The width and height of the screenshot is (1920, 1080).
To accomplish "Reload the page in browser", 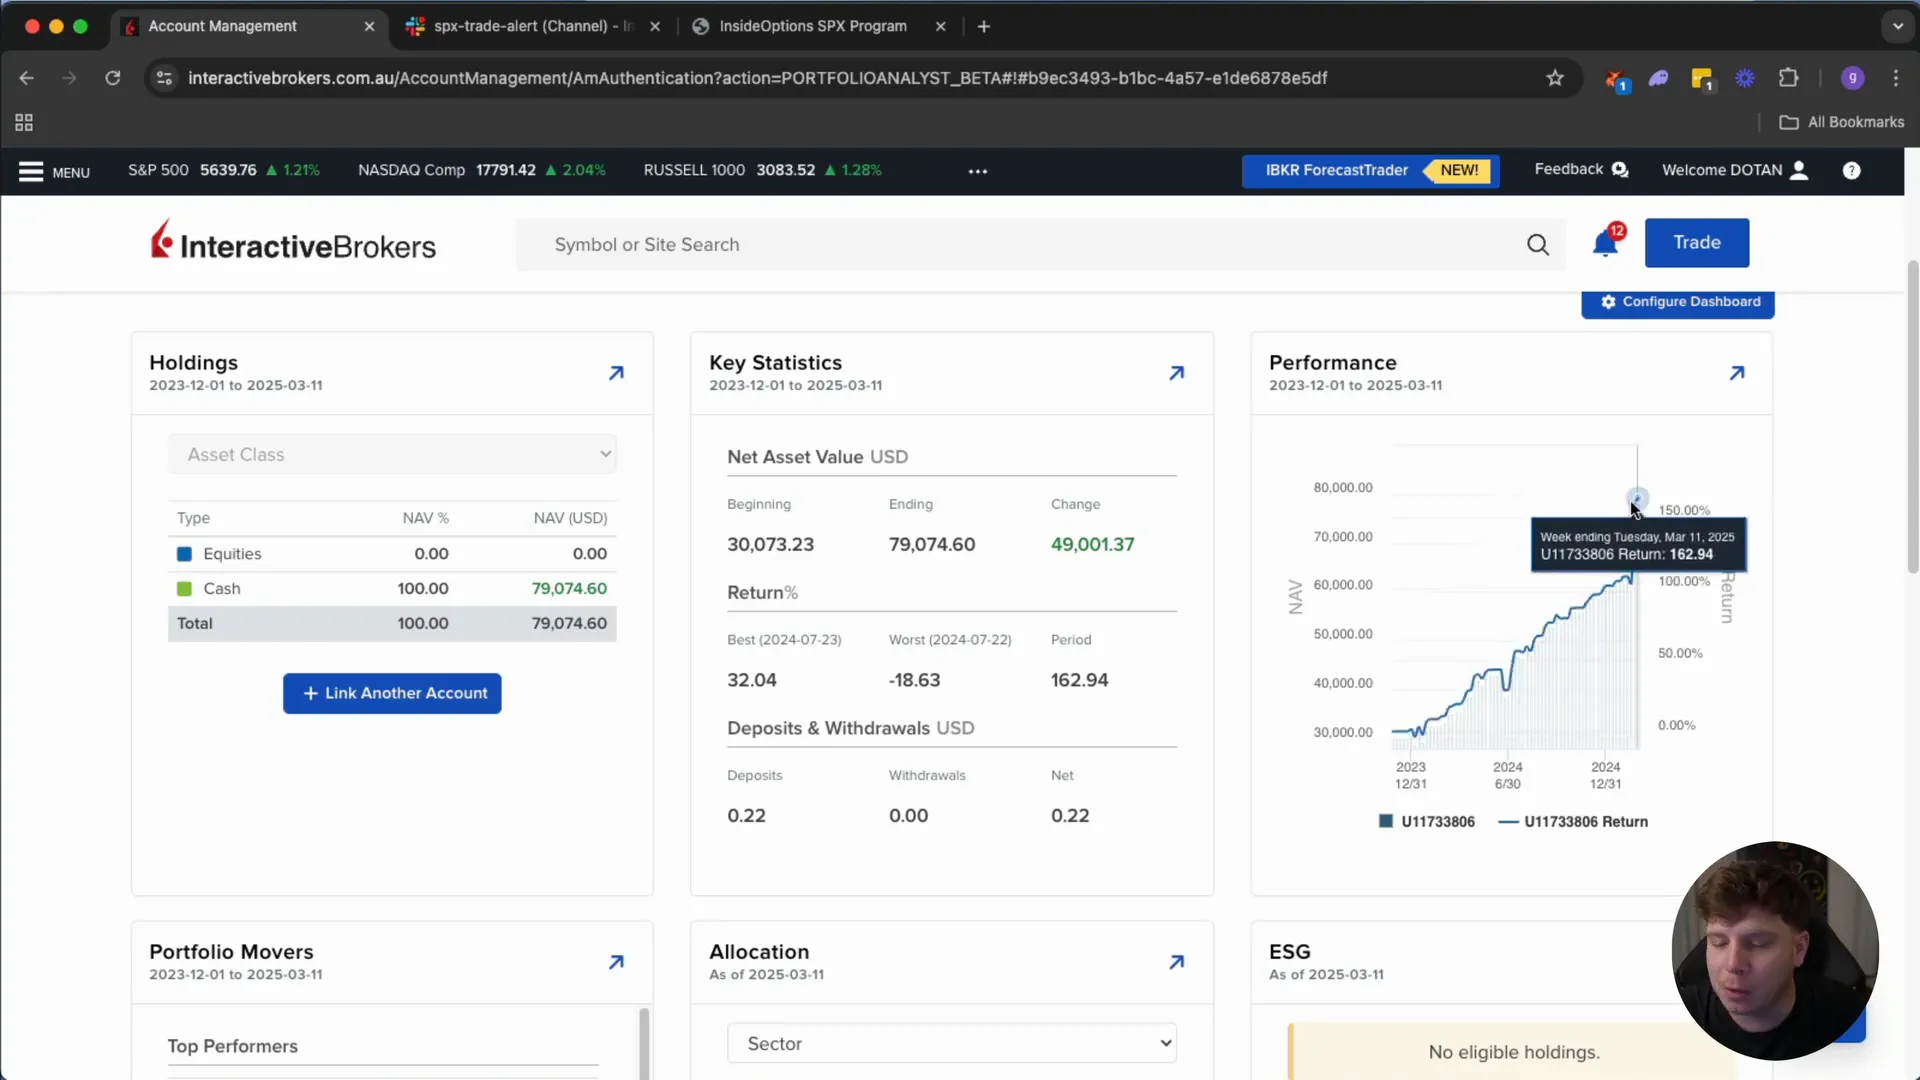I will [113, 78].
